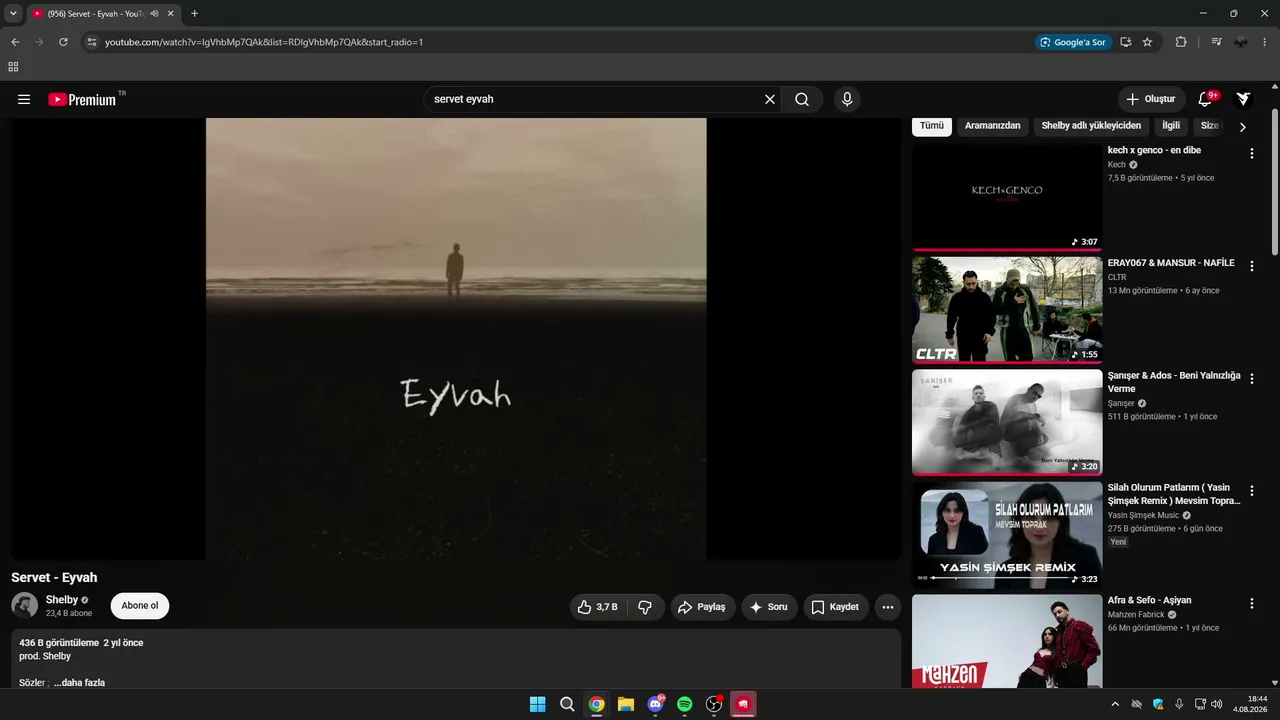
Task: Open 'kech x genco - en dibe' title
Action: pos(1154,150)
